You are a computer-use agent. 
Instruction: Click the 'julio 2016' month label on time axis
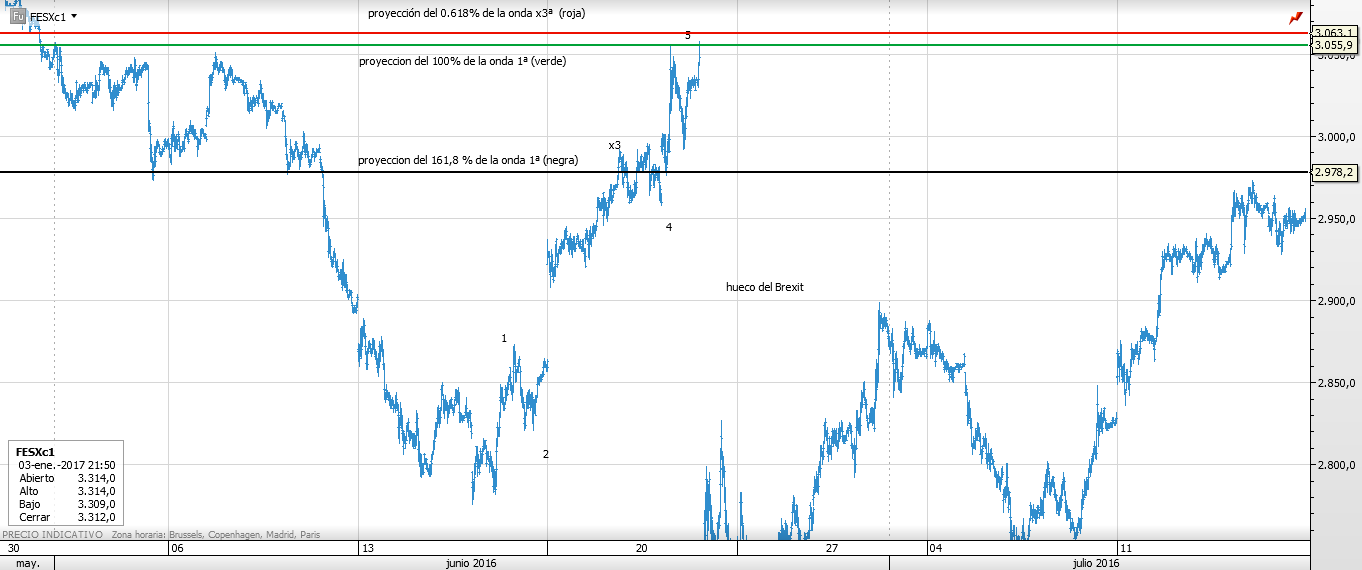pos(1096,563)
